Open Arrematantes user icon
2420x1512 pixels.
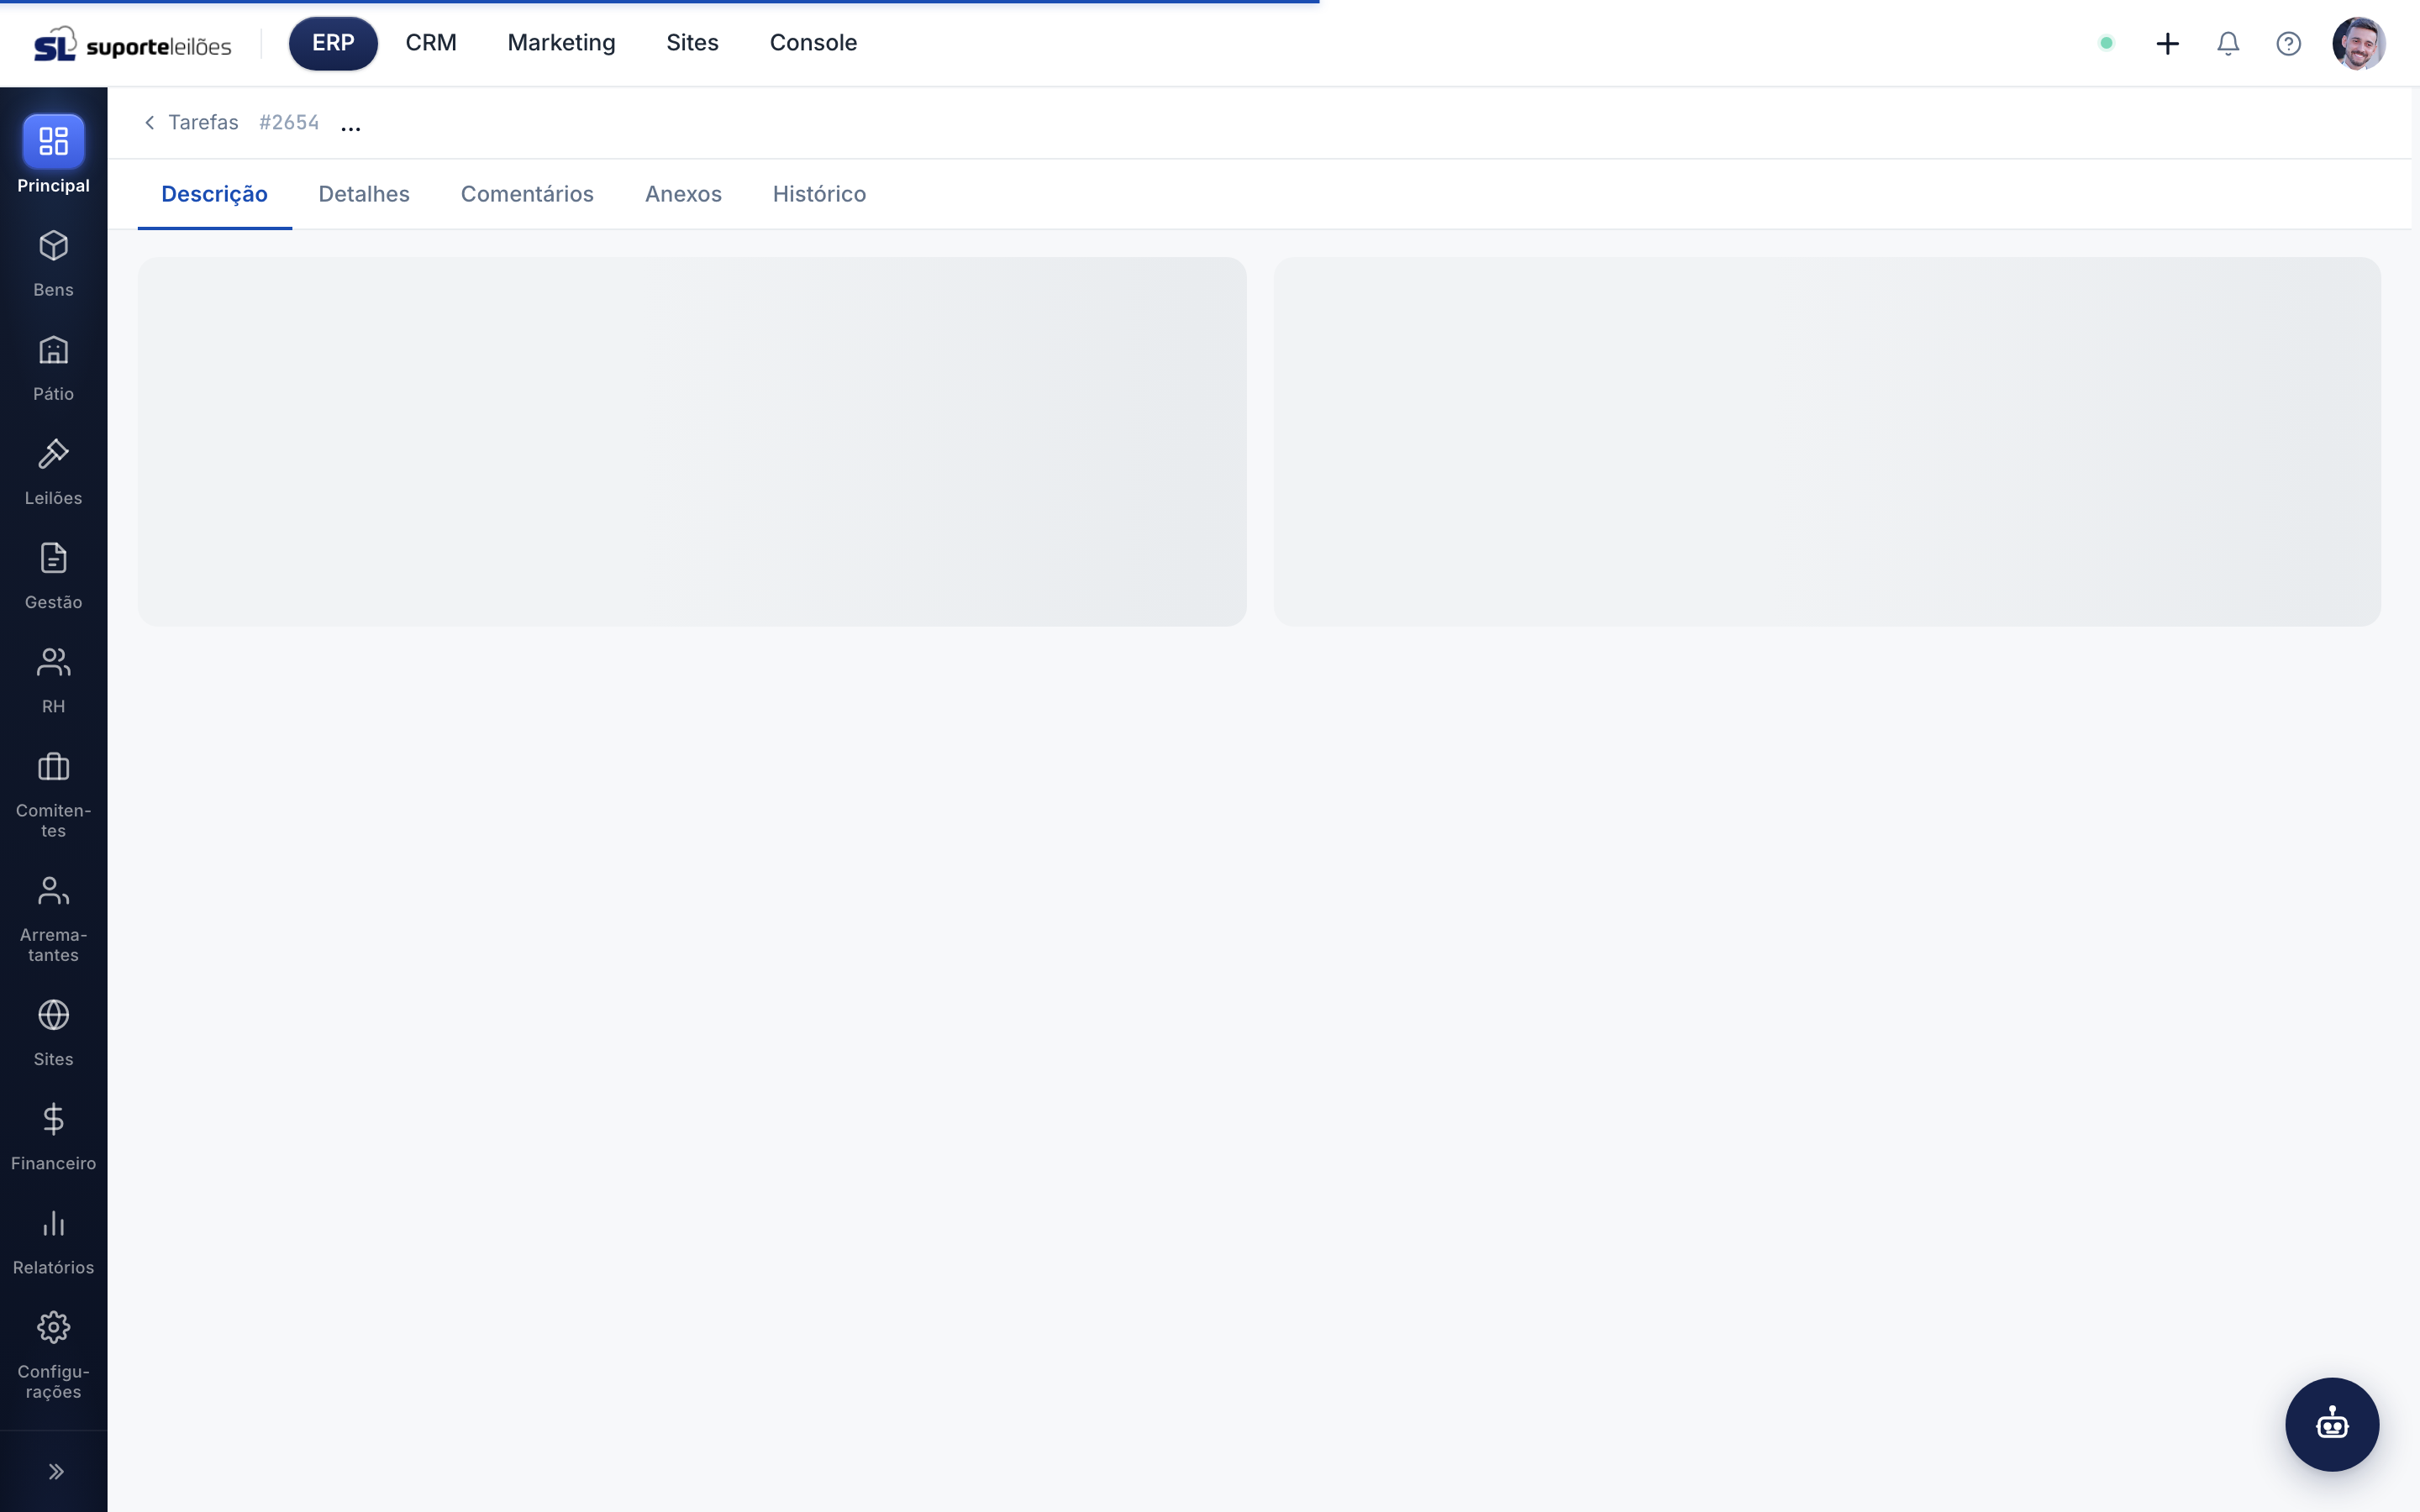53,891
